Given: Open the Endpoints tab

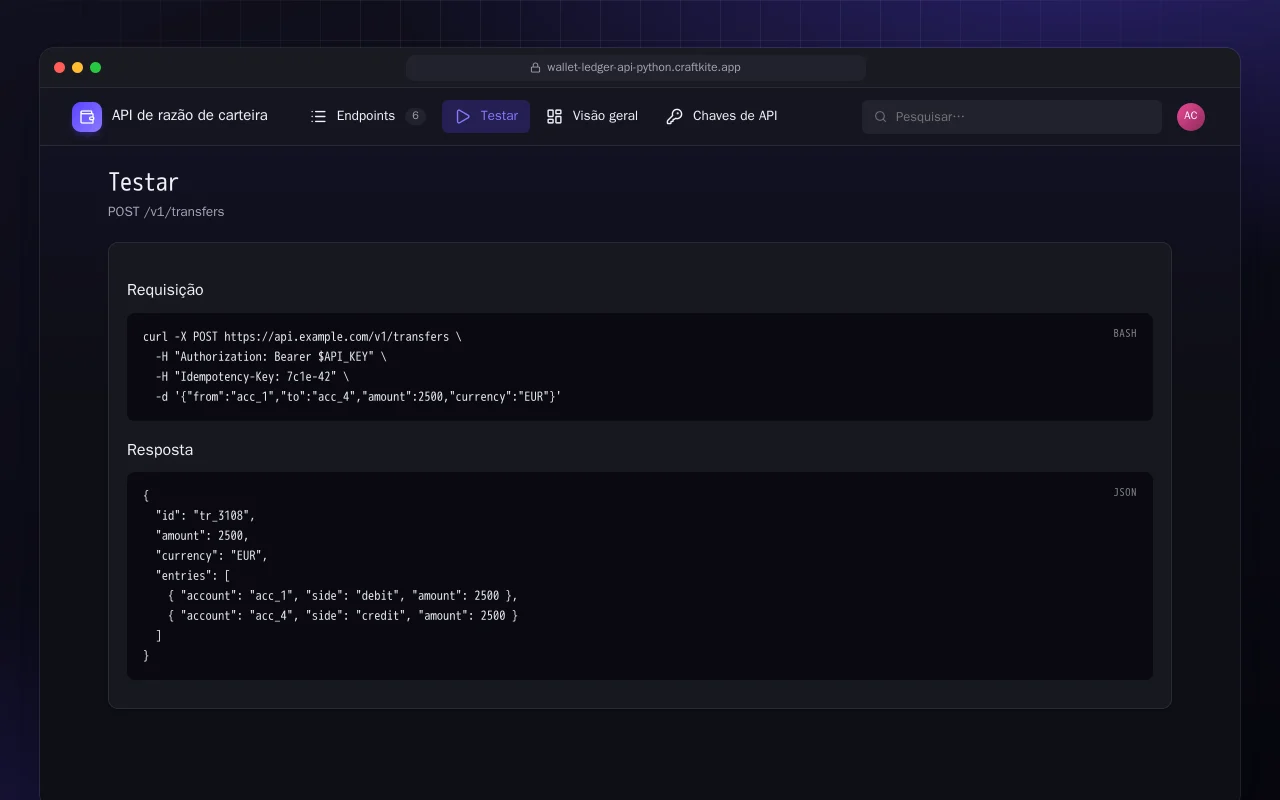Looking at the screenshot, I should [368, 116].
